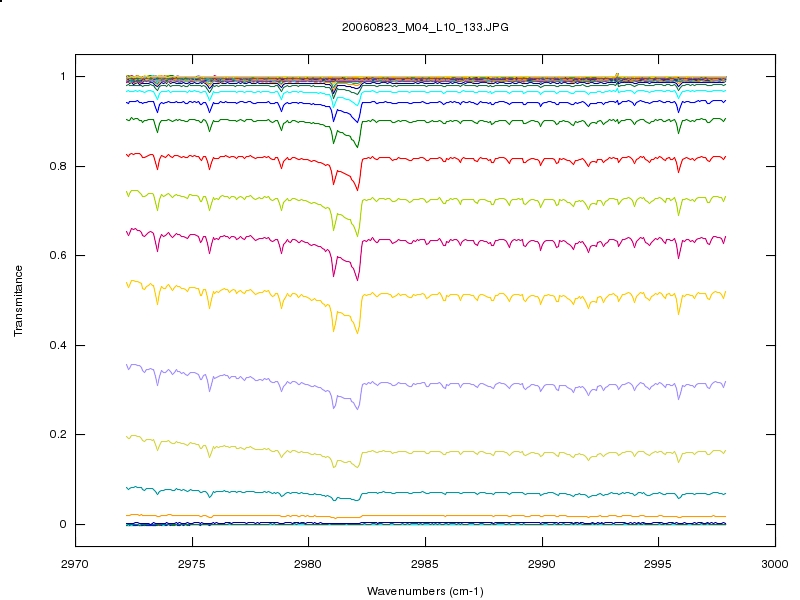
Task: Select the blue spectrum curve near 0.94
Action: [426, 103]
